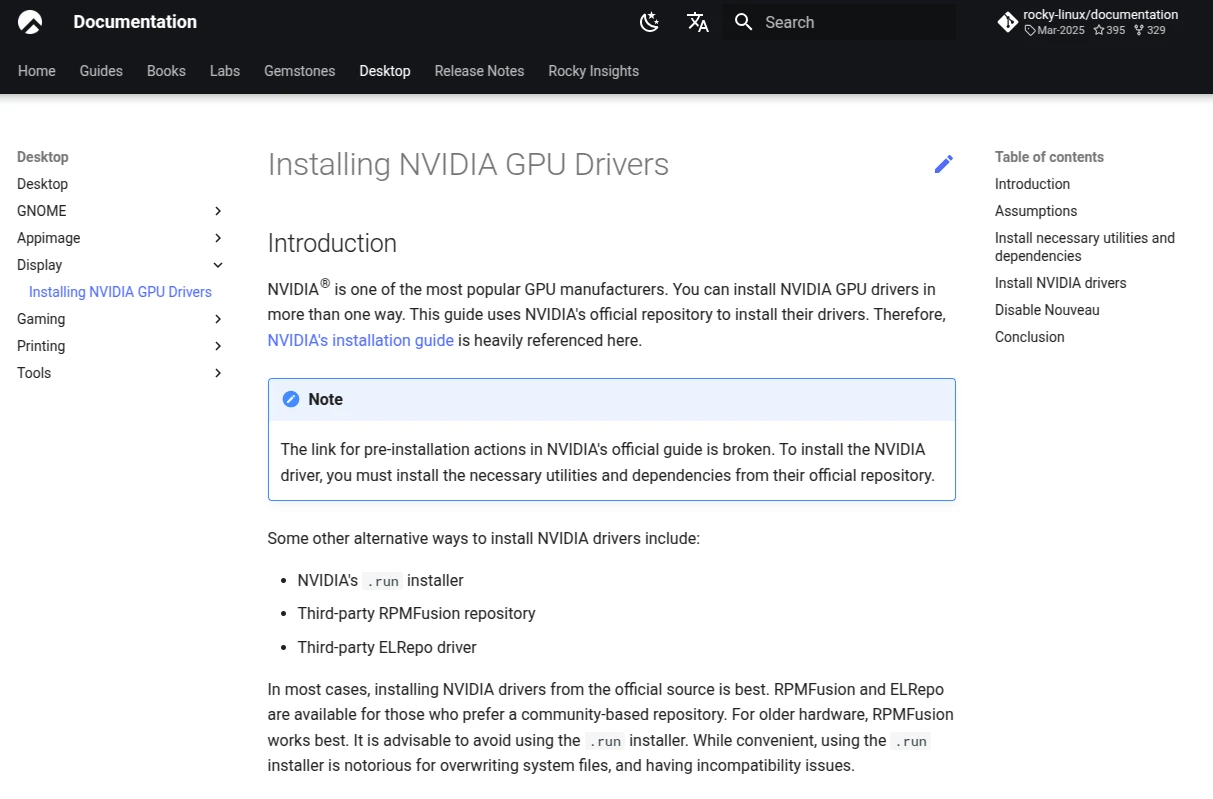Expand the Printing section chevron

218,346
